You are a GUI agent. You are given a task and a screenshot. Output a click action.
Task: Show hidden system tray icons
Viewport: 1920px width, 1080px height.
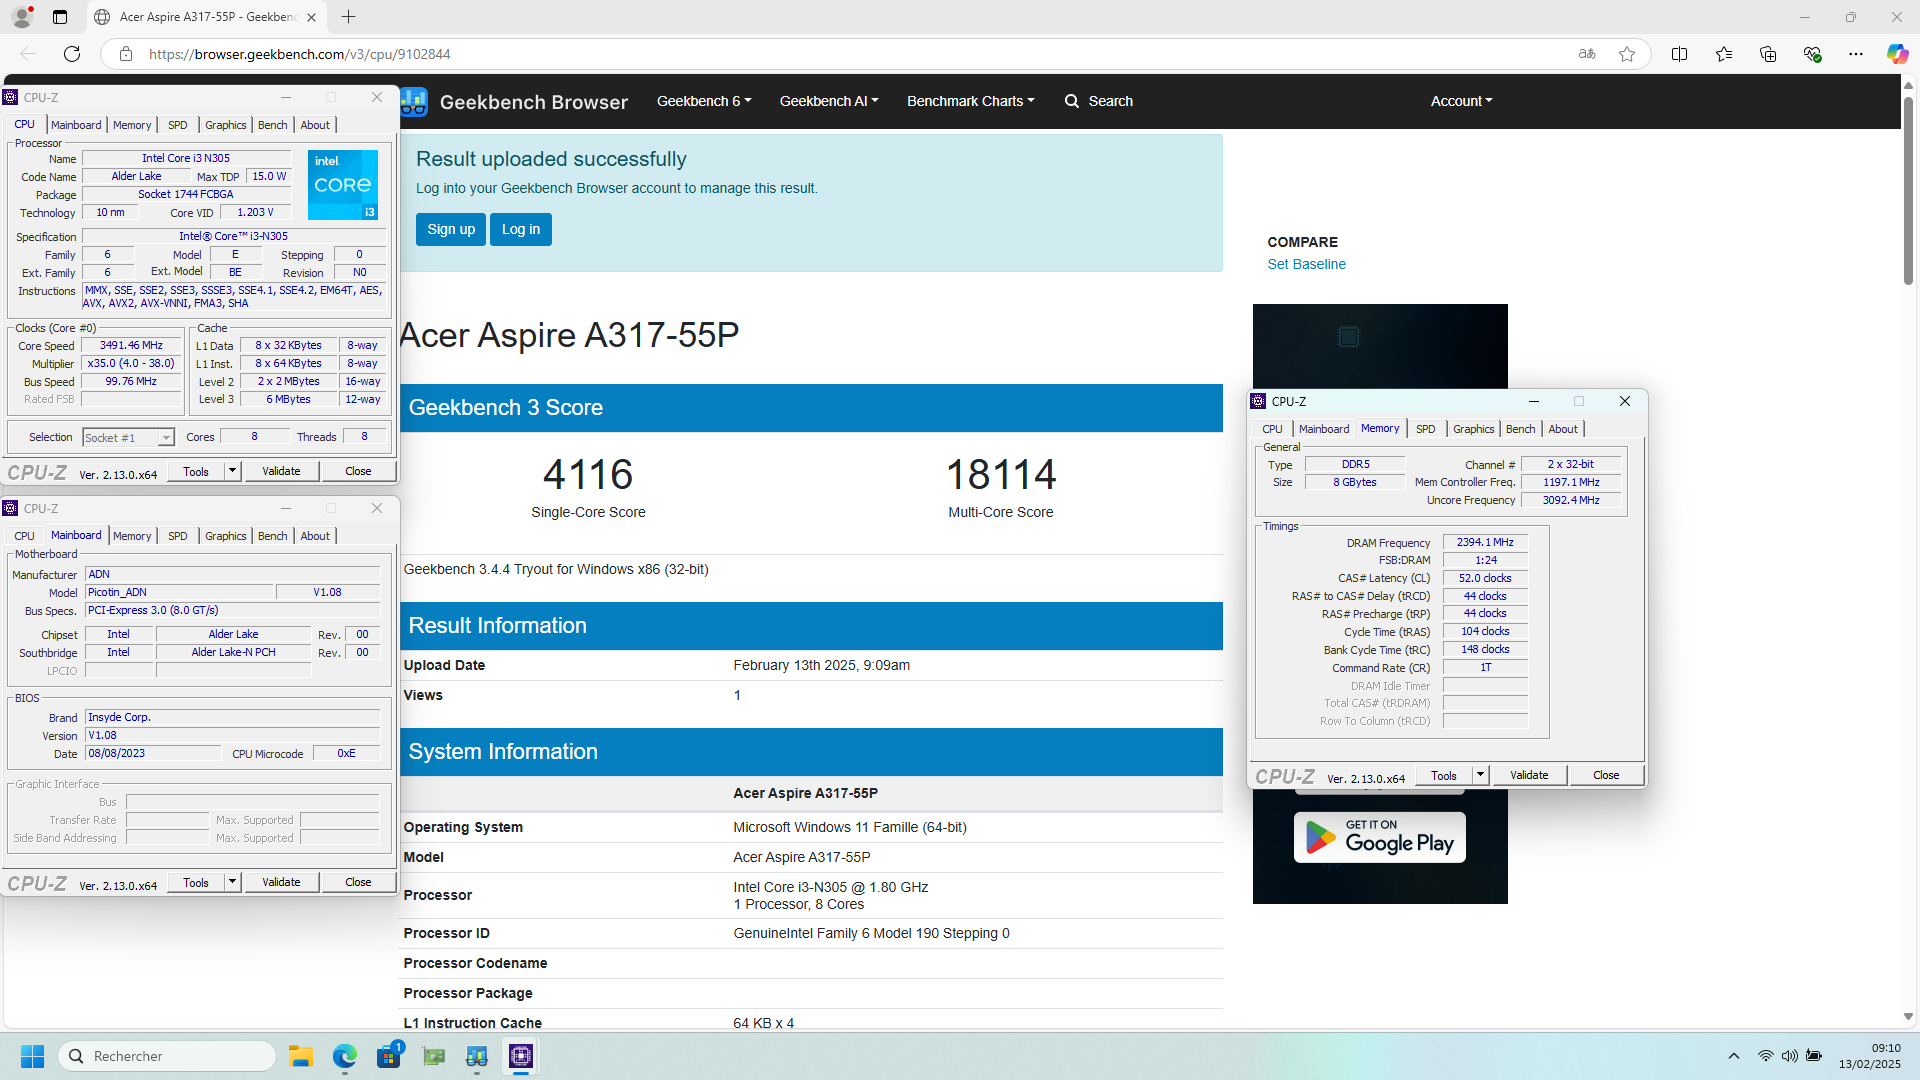pyautogui.click(x=1734, y=1056)
